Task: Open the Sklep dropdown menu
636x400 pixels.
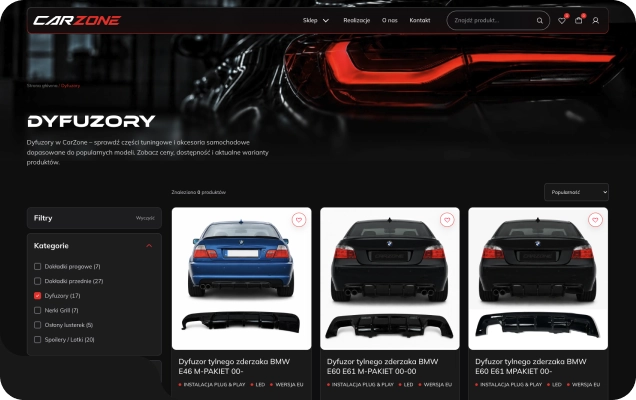Action: (316, 20)
